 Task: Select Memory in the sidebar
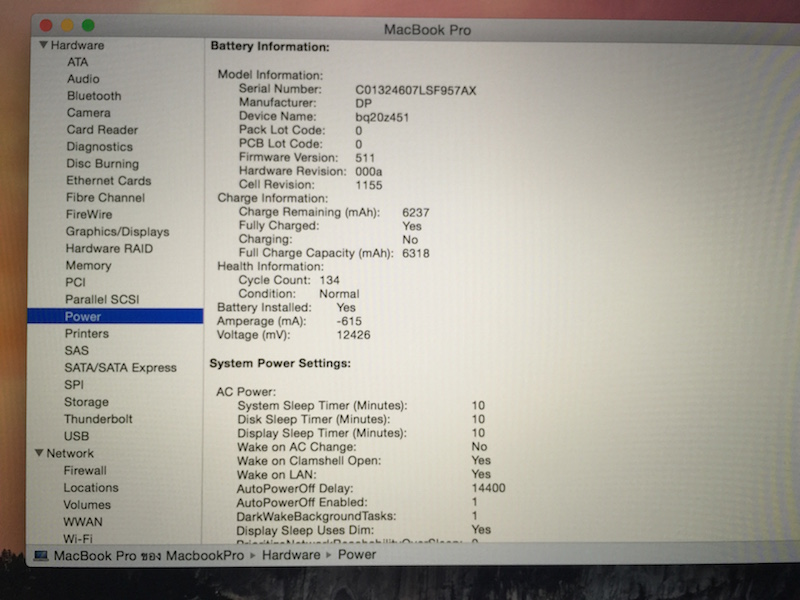tap(88, 265)
